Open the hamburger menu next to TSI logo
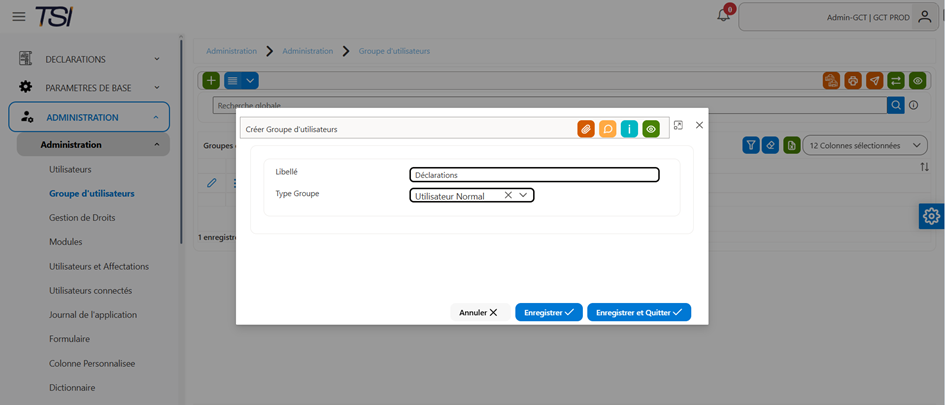 19,16
